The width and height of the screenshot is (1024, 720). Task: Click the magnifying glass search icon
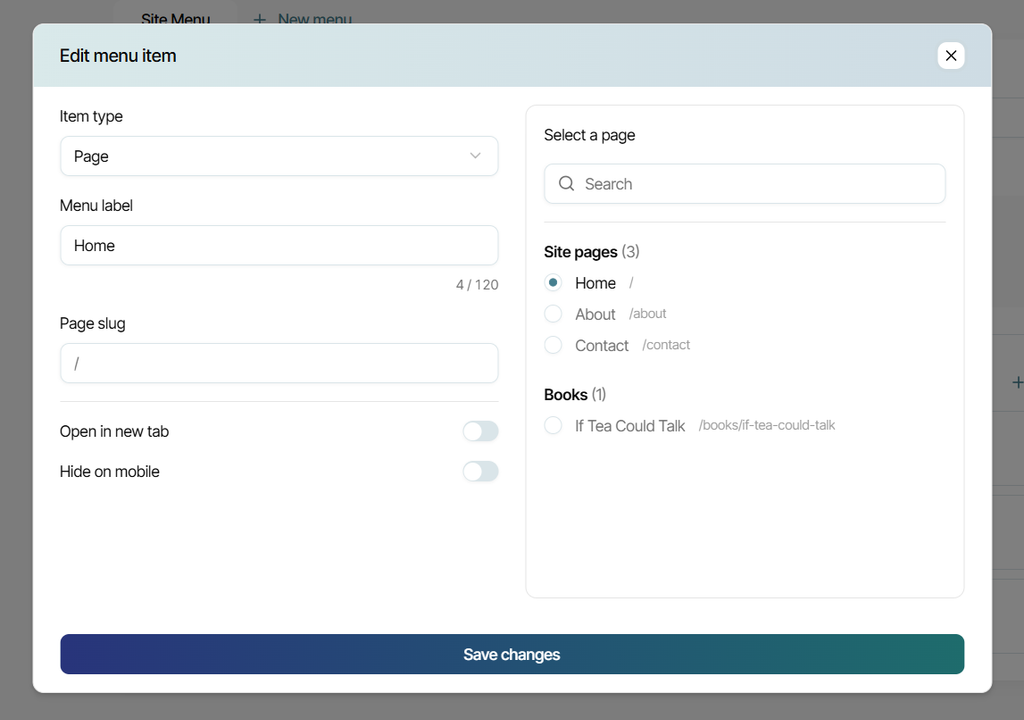click(x=566, y=184)
